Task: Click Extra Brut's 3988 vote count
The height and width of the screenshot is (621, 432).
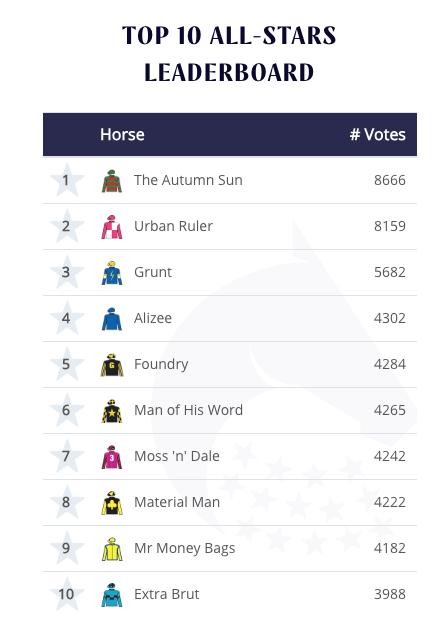Action: click(x=390, y=594)
